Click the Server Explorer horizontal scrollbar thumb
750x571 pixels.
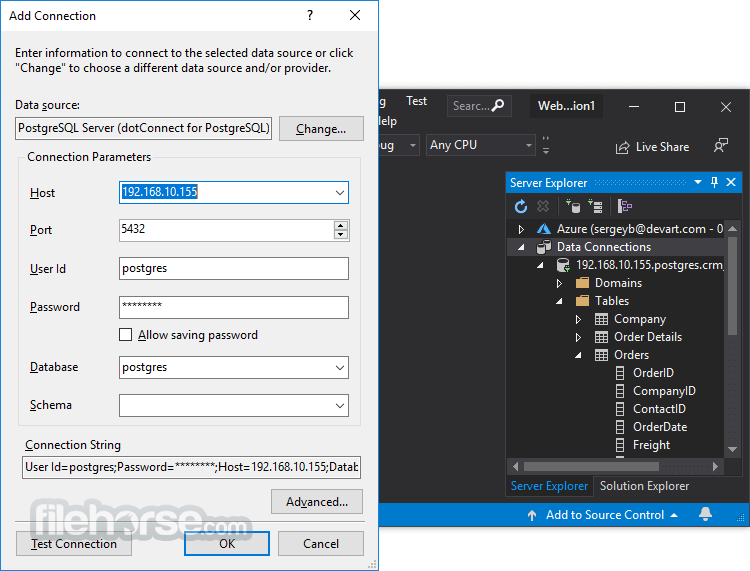591,466
